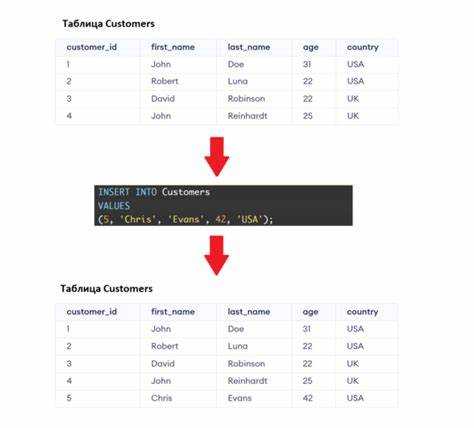Select the 'Chris' string in the SQL statement
The height and width of the screenshot is (428, 474).
pos(138,219)
